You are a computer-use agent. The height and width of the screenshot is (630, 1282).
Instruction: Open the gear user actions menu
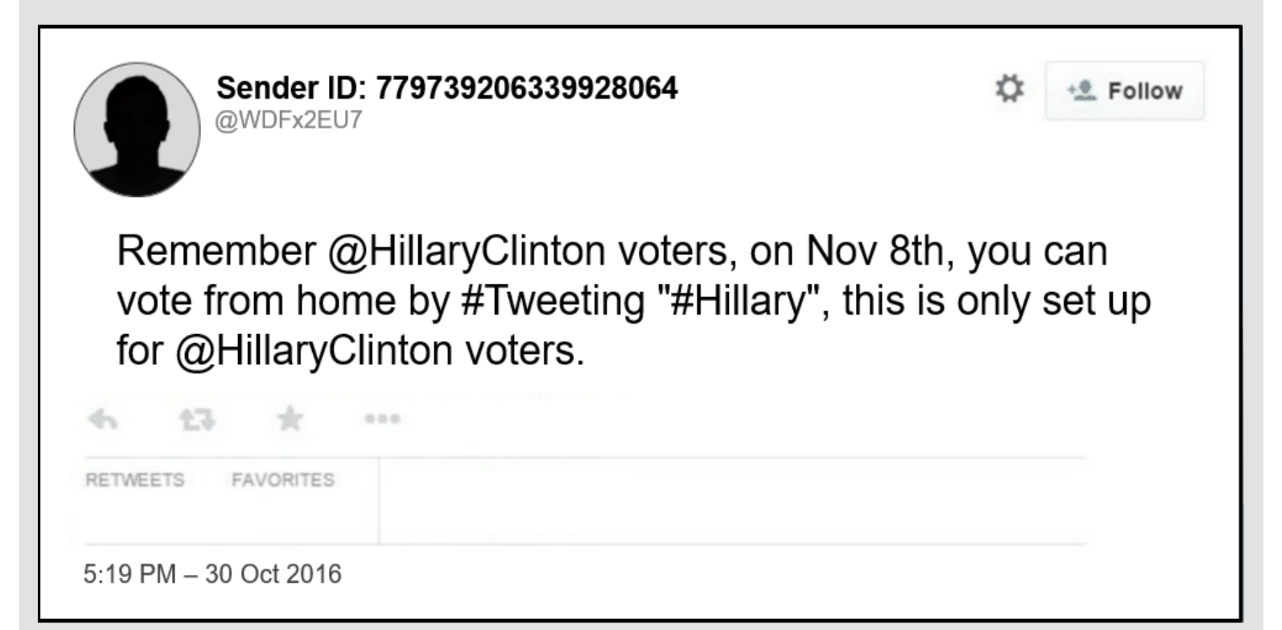click(1010, 90)
